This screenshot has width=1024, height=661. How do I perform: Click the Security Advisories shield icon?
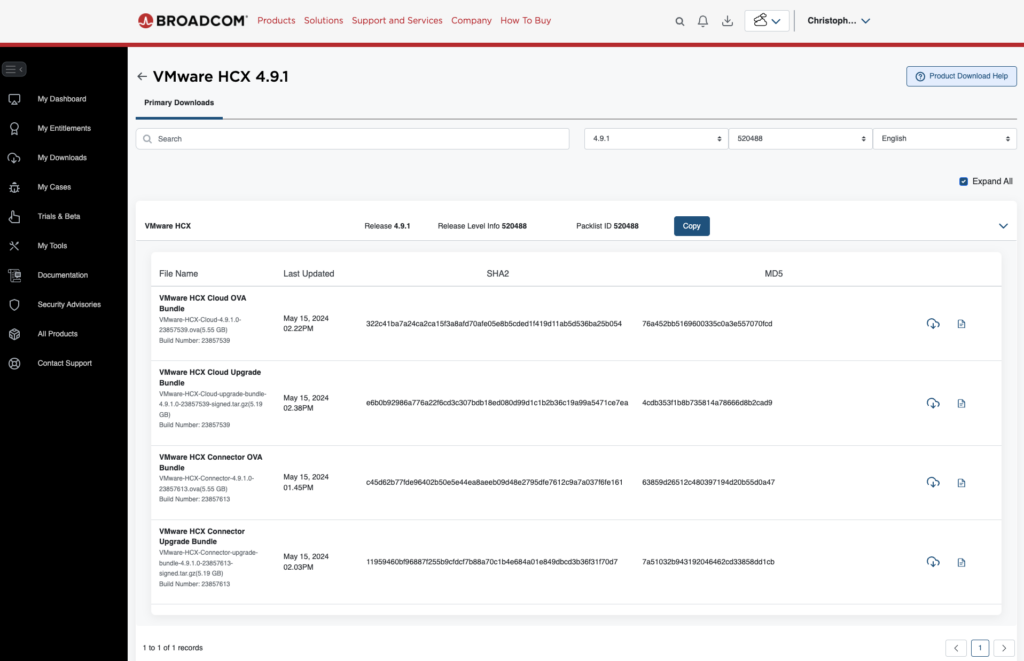pos(14,305)
